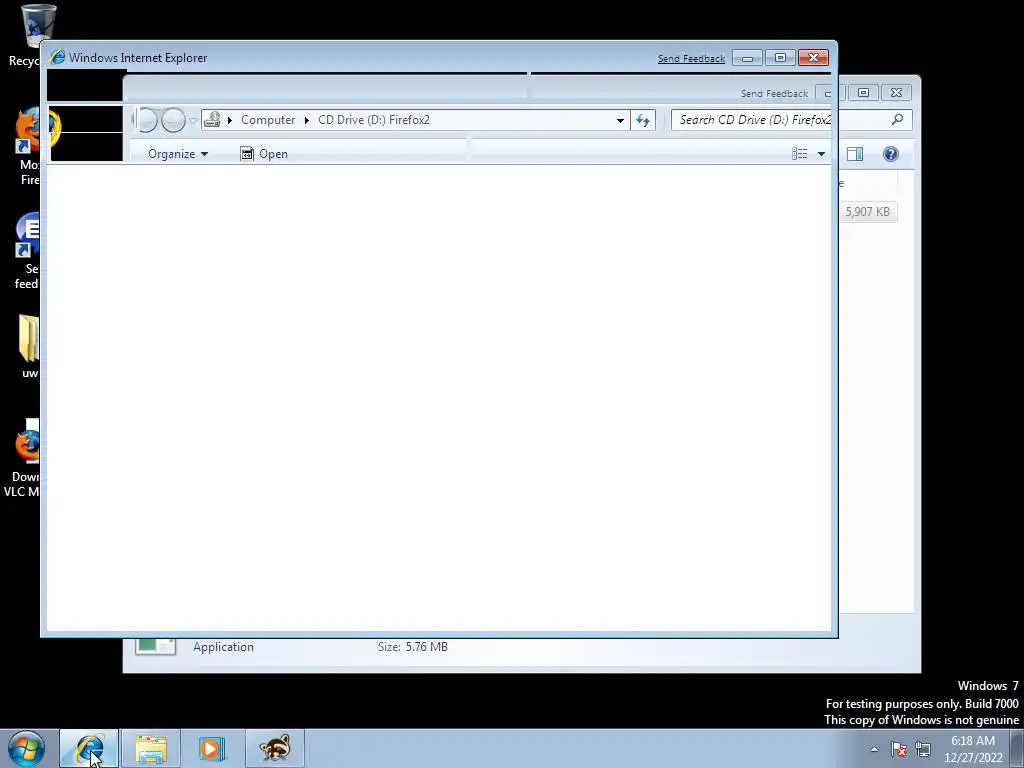1024x768 pixels.
Task: Open the Windows Start orb
Action: click(26, 748)
